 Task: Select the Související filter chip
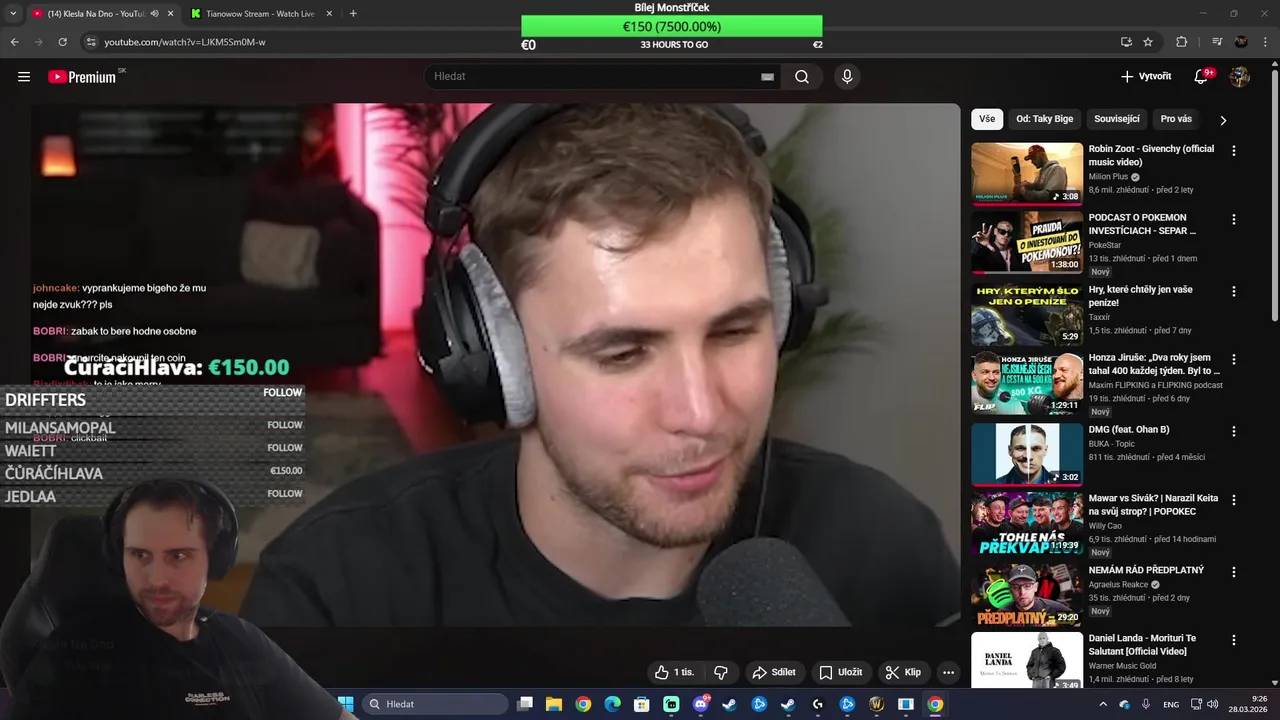coord(1116,119)
